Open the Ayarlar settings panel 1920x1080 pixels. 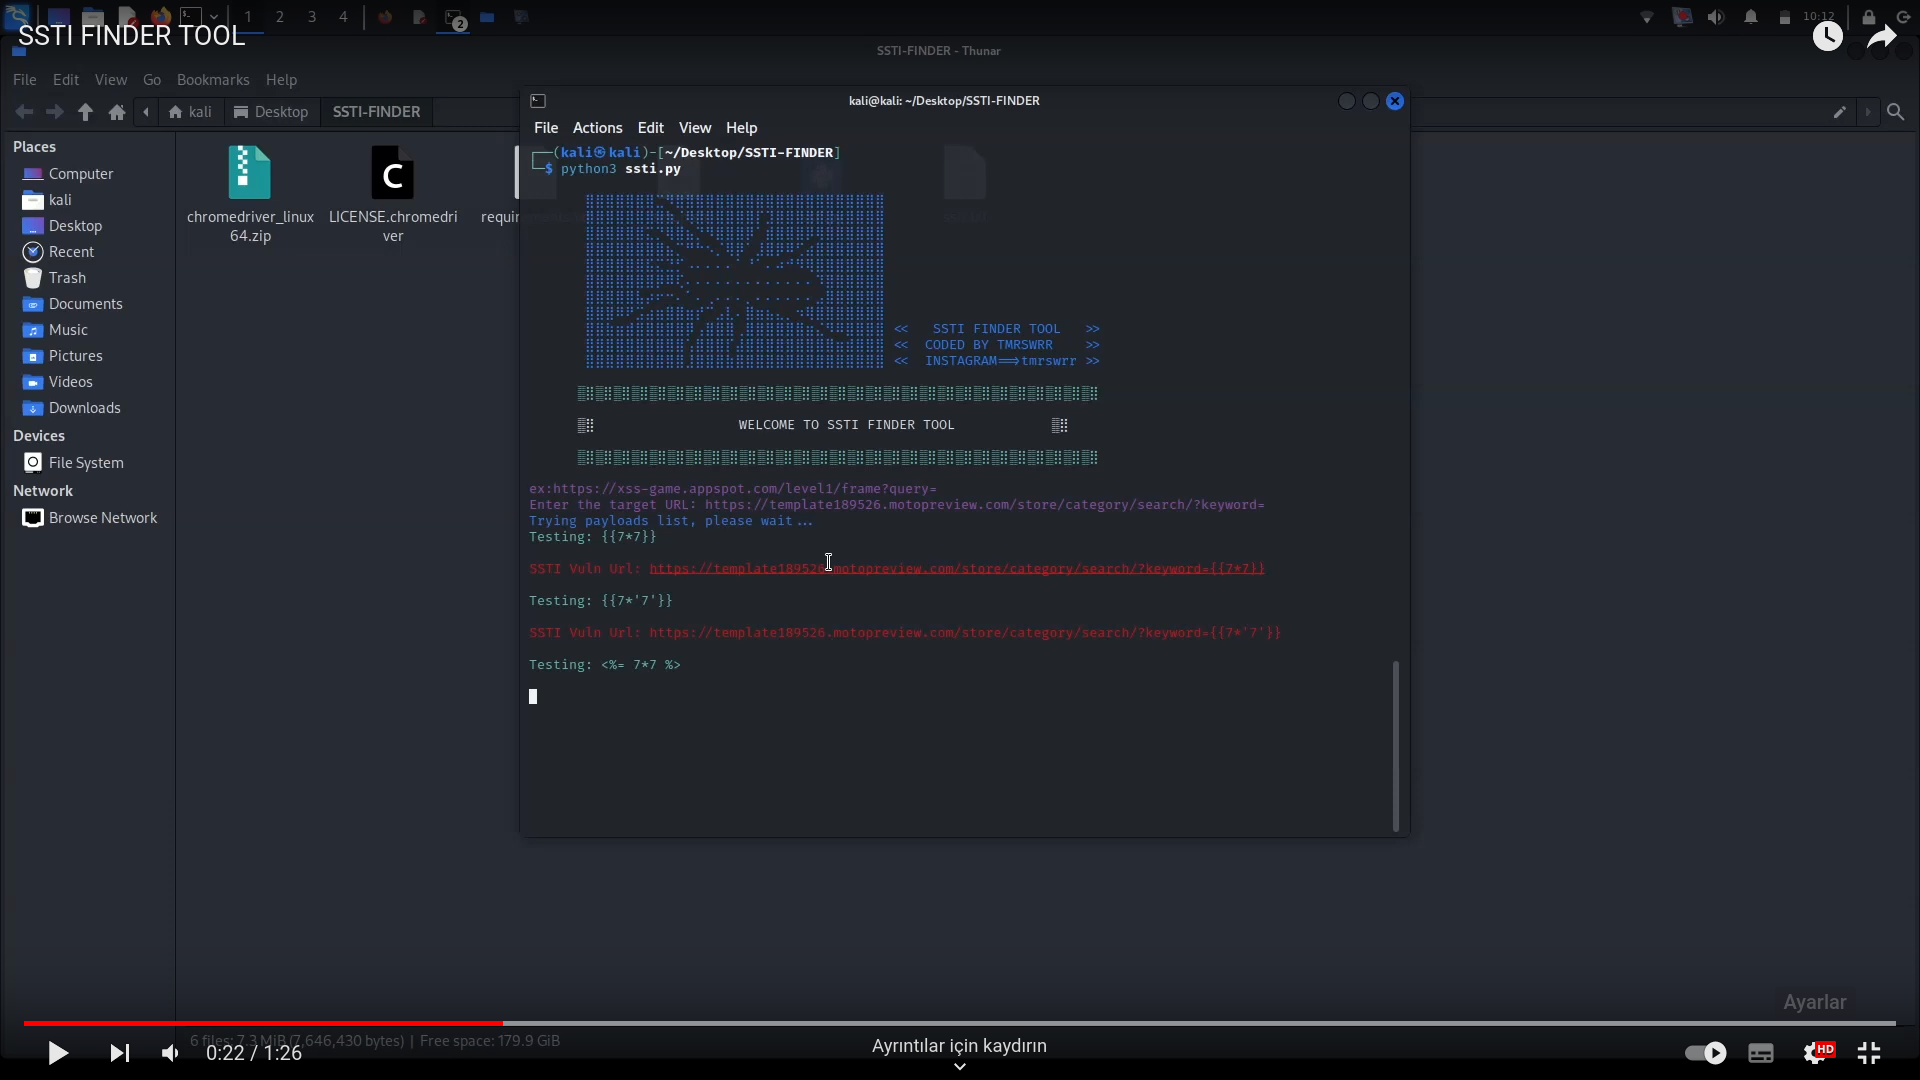[x=1816, y=1002]
